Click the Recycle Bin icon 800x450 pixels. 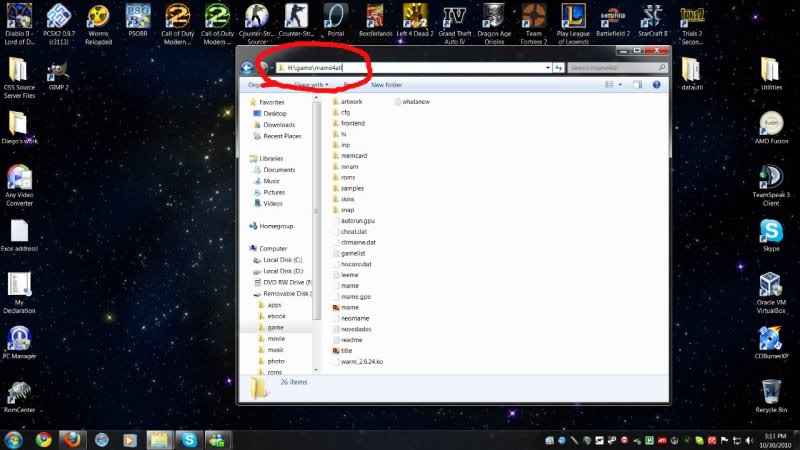(x=770, y=392)
